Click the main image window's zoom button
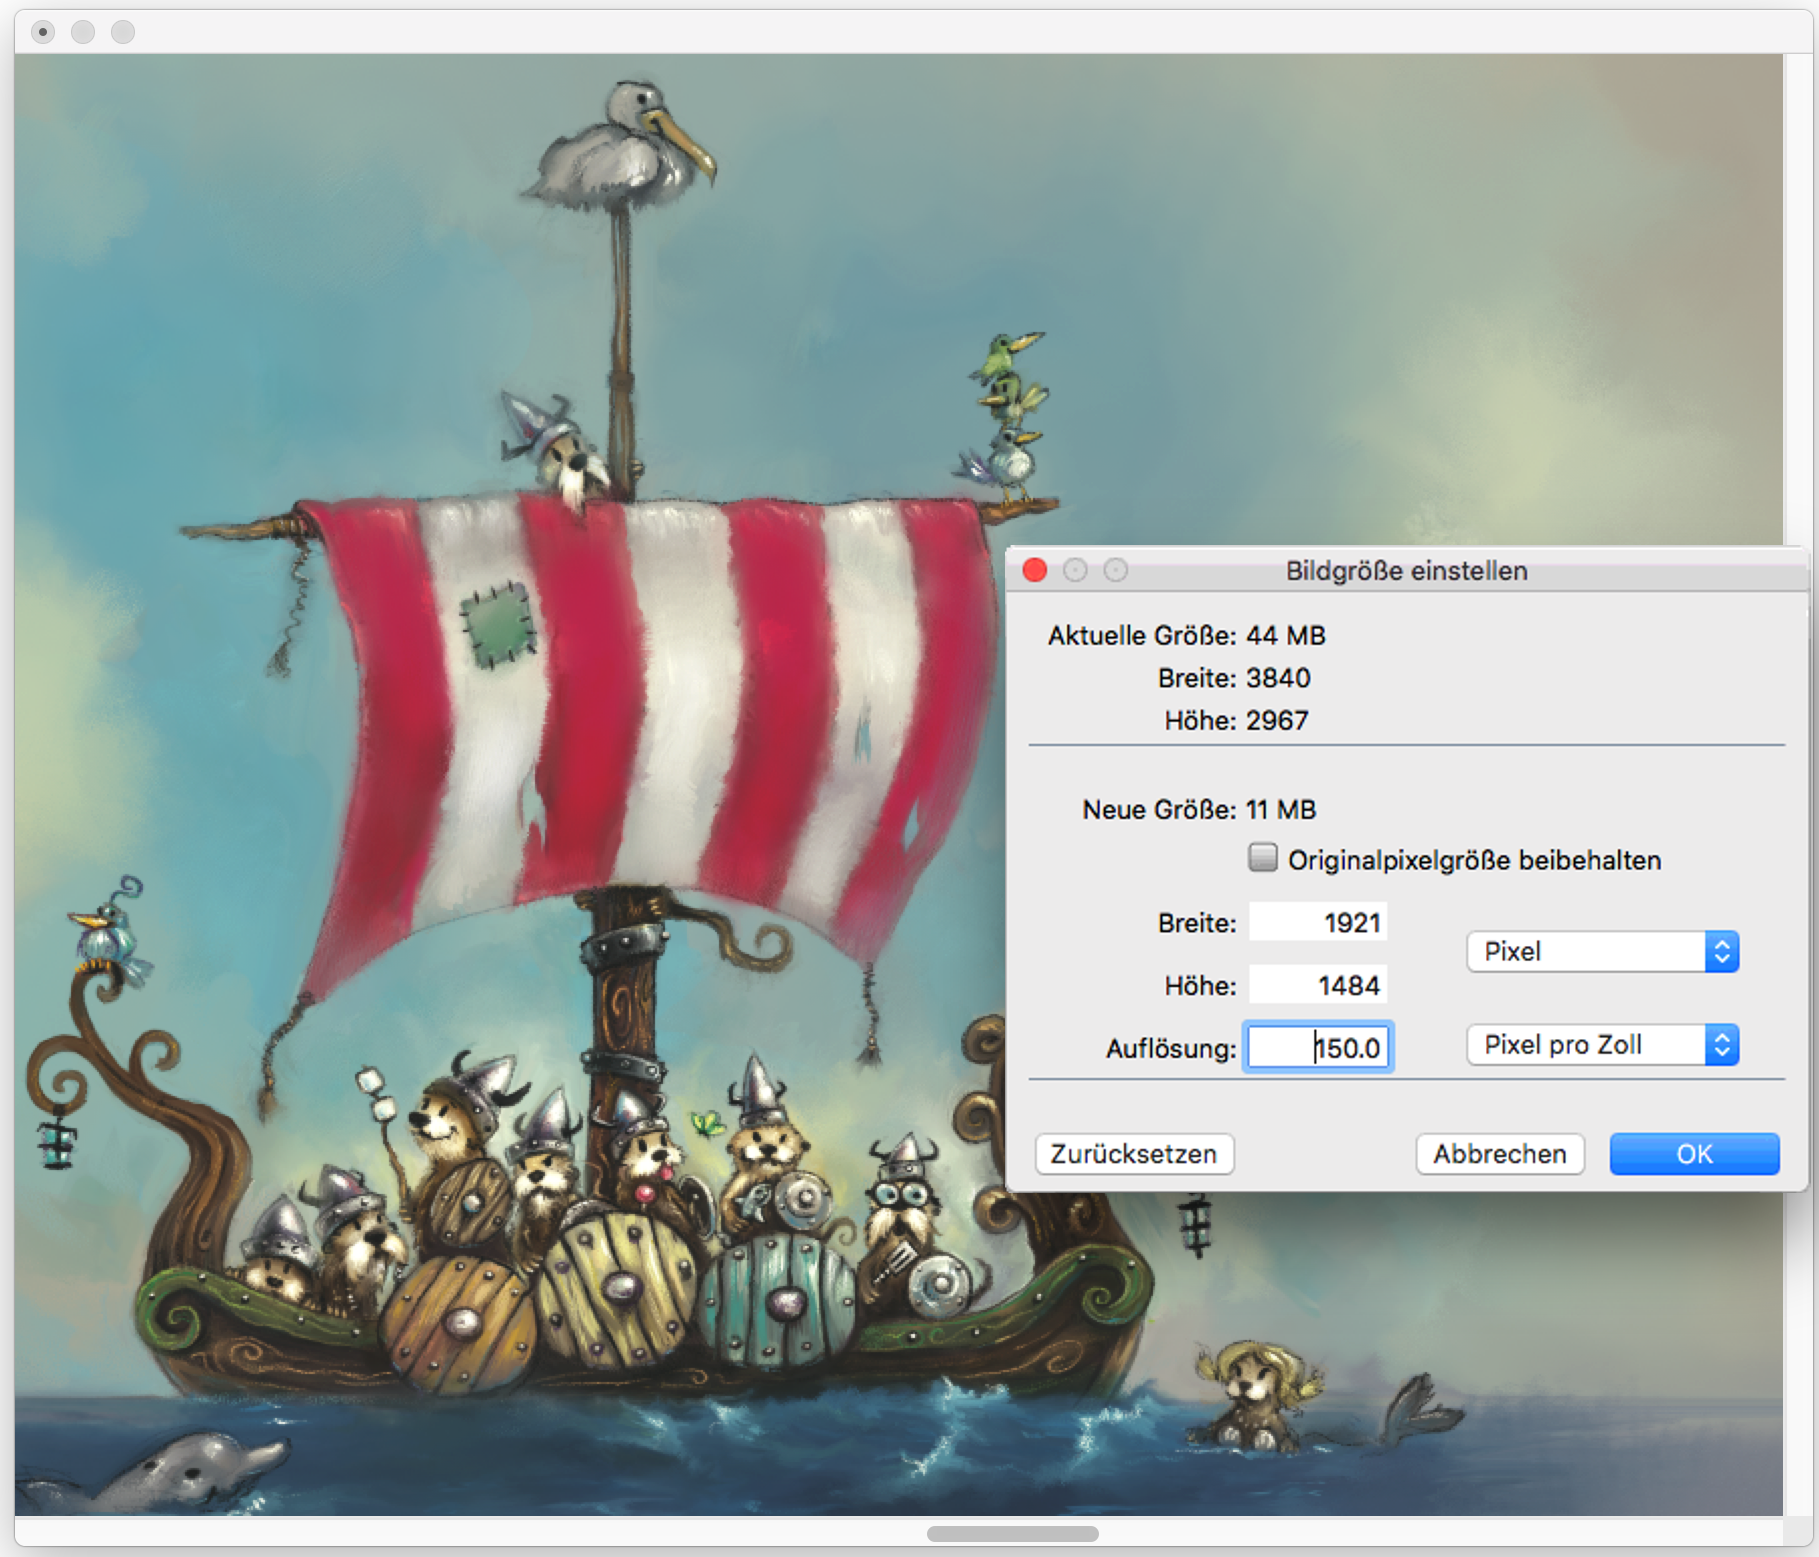This screenshot has height=1557, width=1819. [x=123, y=32]
